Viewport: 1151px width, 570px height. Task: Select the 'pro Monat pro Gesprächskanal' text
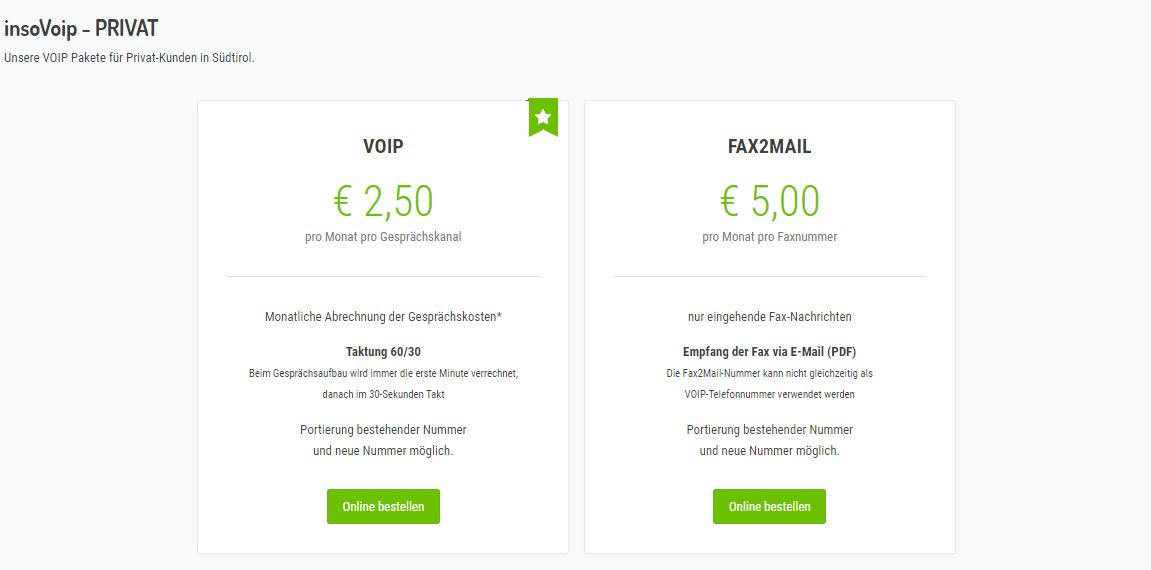[x=383, y=237]
